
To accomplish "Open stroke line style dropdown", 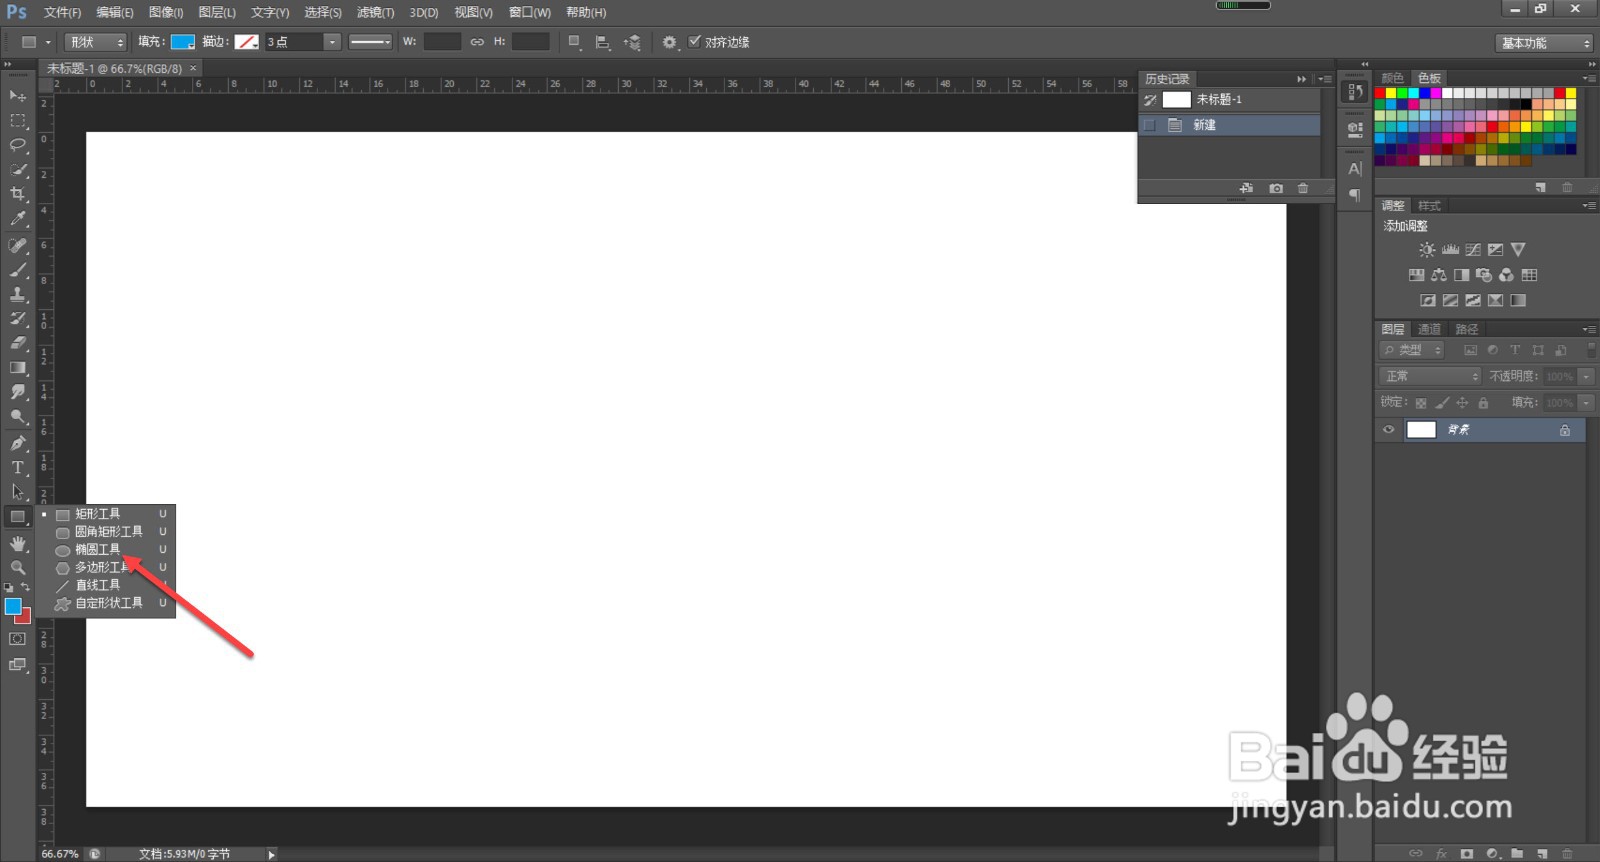I will (370, 42).
